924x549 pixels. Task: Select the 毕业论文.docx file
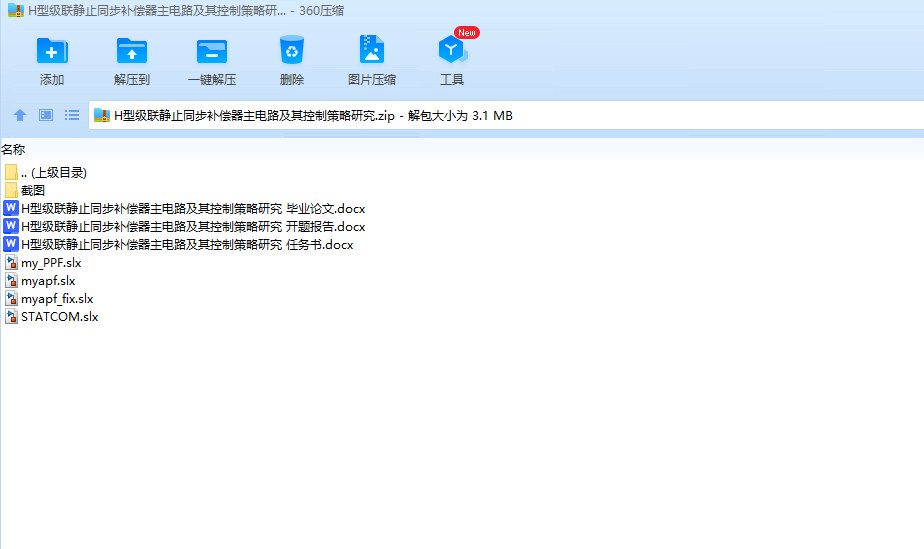click(193, 209)
